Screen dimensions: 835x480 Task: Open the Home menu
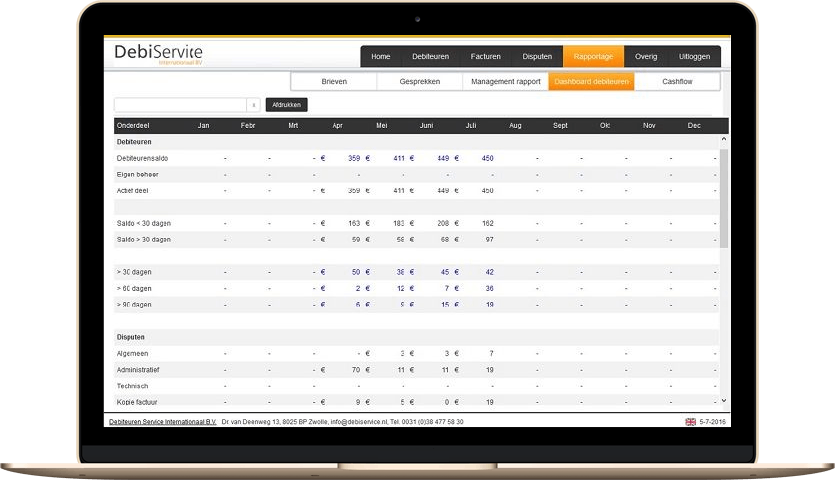click(380, 57)
